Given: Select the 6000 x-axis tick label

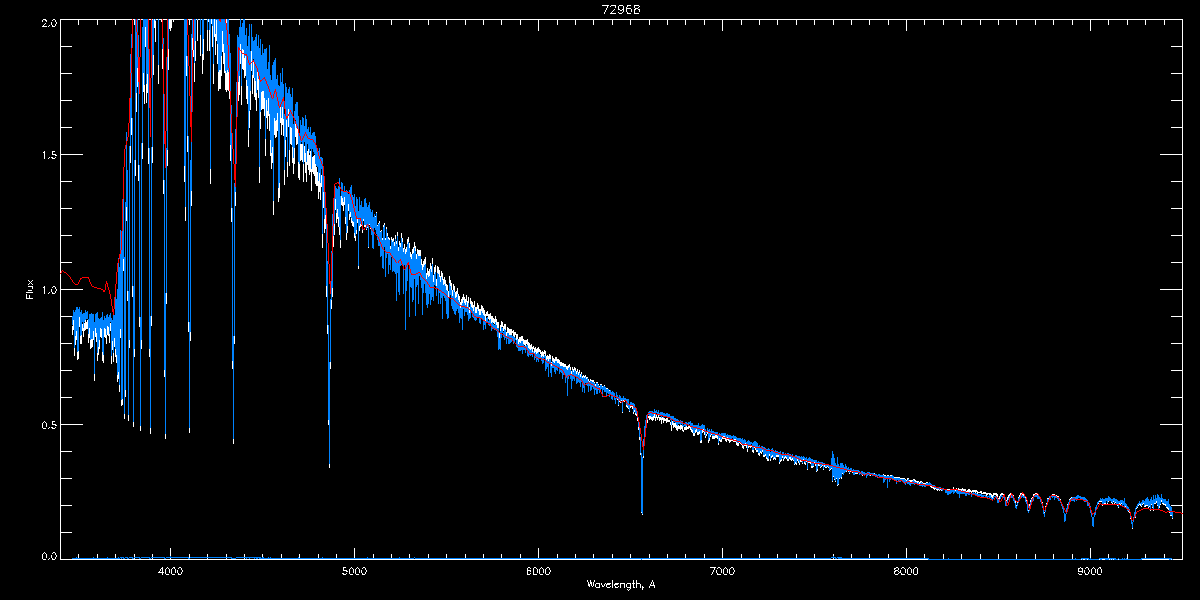Looking at the screenshot, I should click(538, 571).
